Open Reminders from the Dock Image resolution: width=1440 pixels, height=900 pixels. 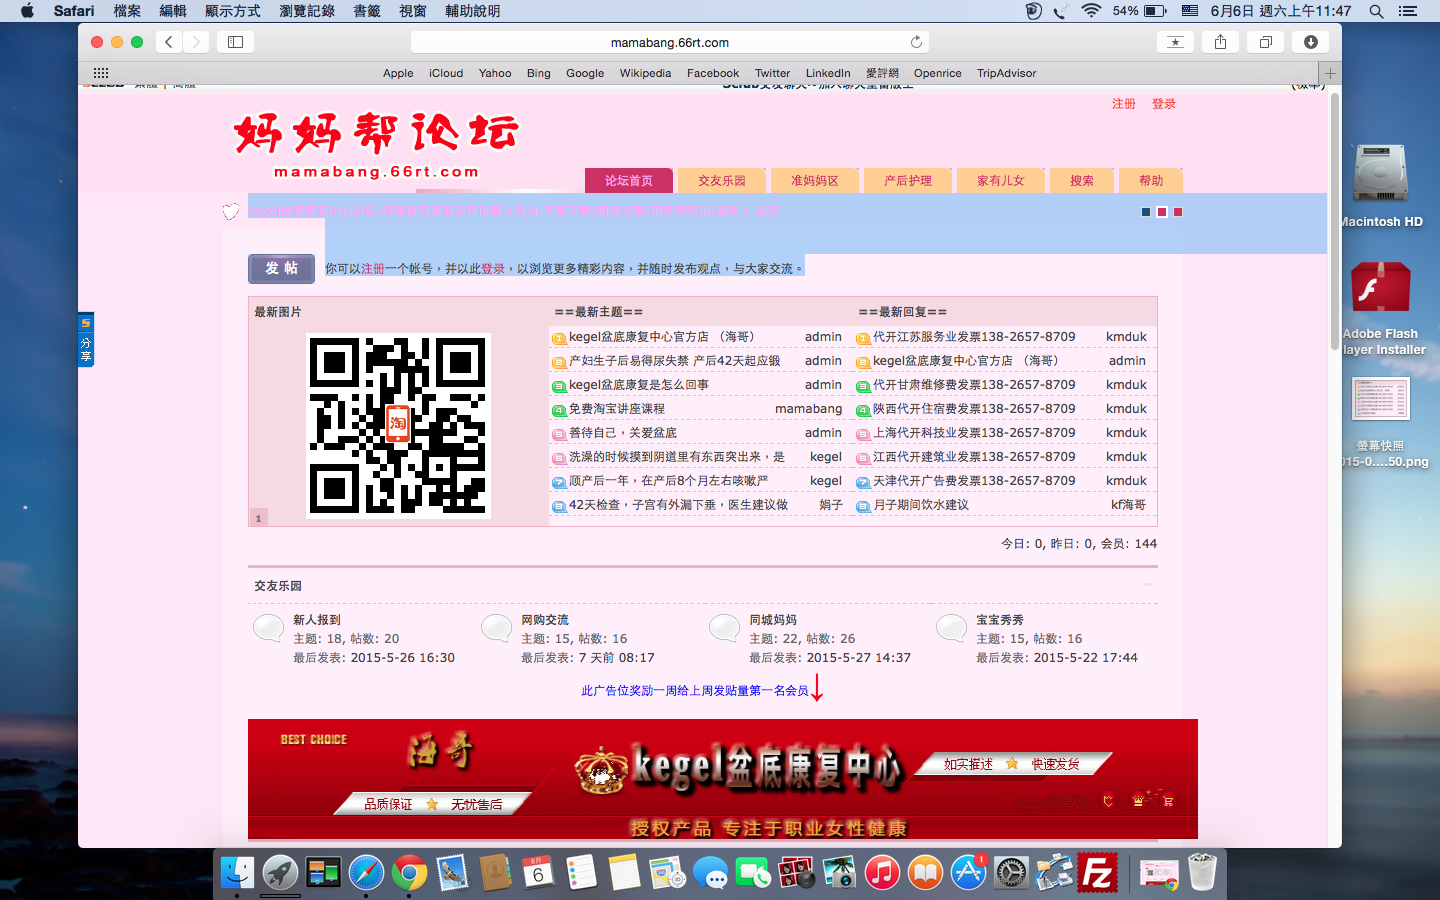581,873
